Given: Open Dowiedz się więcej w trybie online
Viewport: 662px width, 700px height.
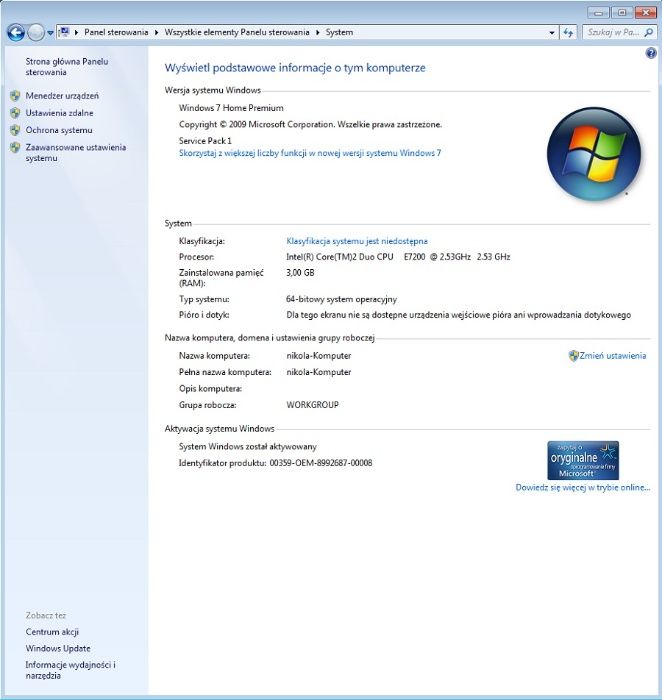Looking at the screenshot, I should click(x=583, y=487).
